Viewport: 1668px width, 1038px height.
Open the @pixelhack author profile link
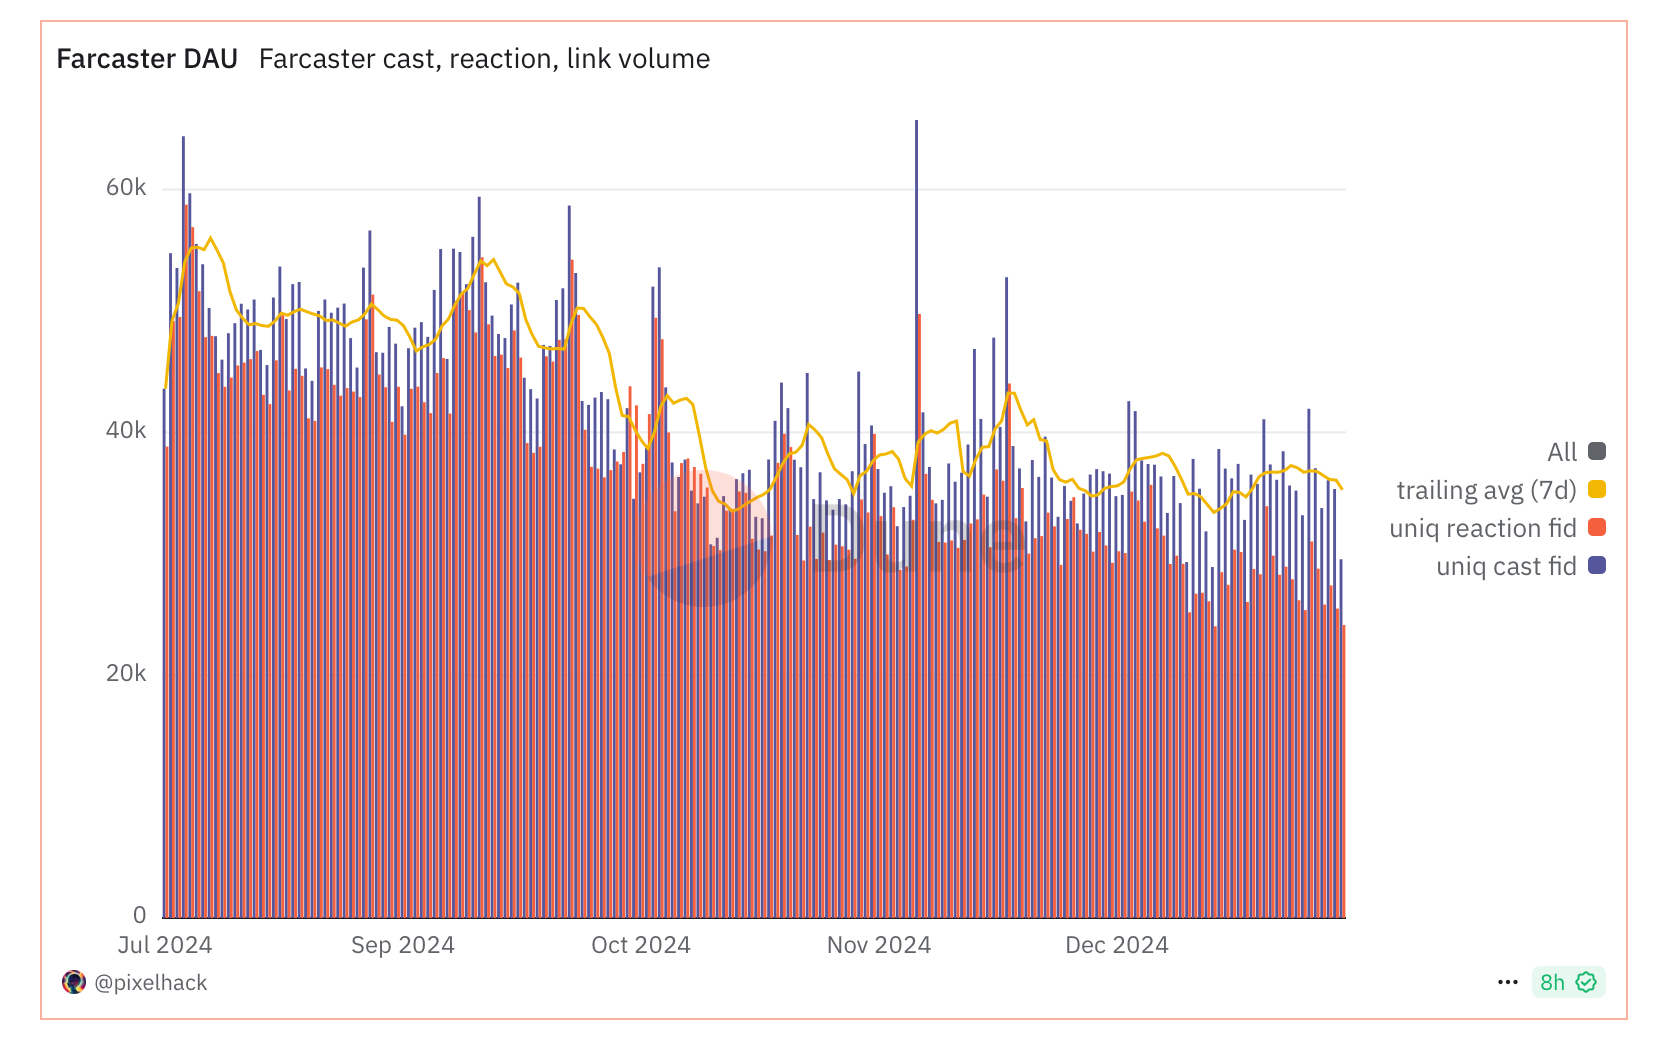(x=150, y=982)
